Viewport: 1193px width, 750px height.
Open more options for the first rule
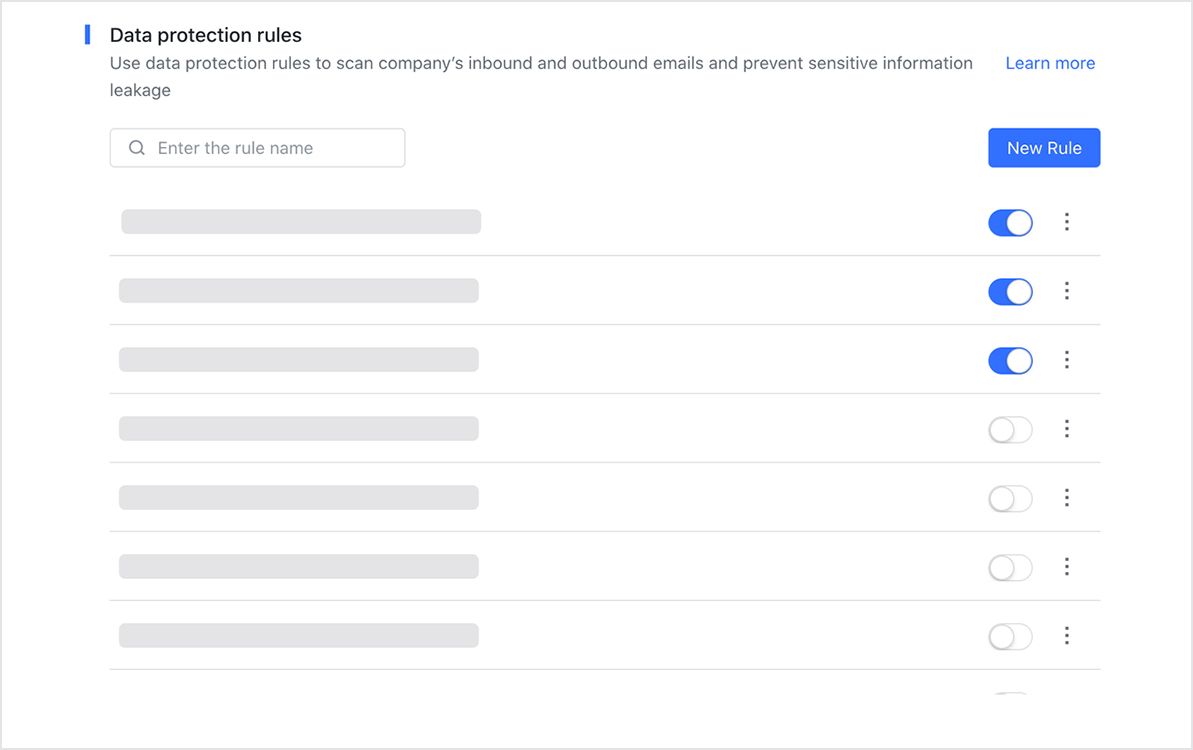tap(1067, 221)
